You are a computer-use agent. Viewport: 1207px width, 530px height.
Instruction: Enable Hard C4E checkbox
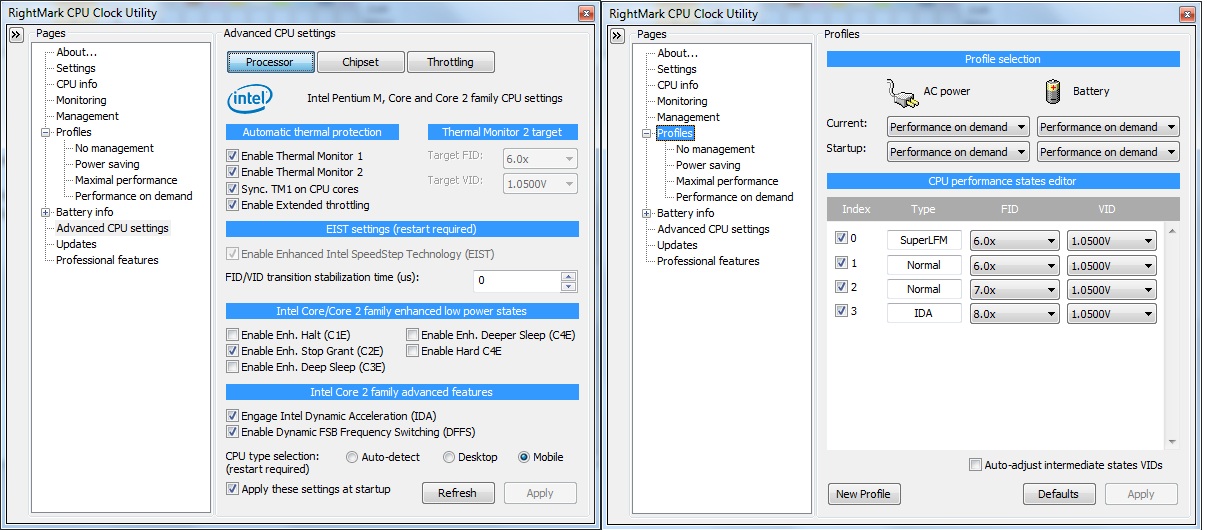[x=413, y=351]
